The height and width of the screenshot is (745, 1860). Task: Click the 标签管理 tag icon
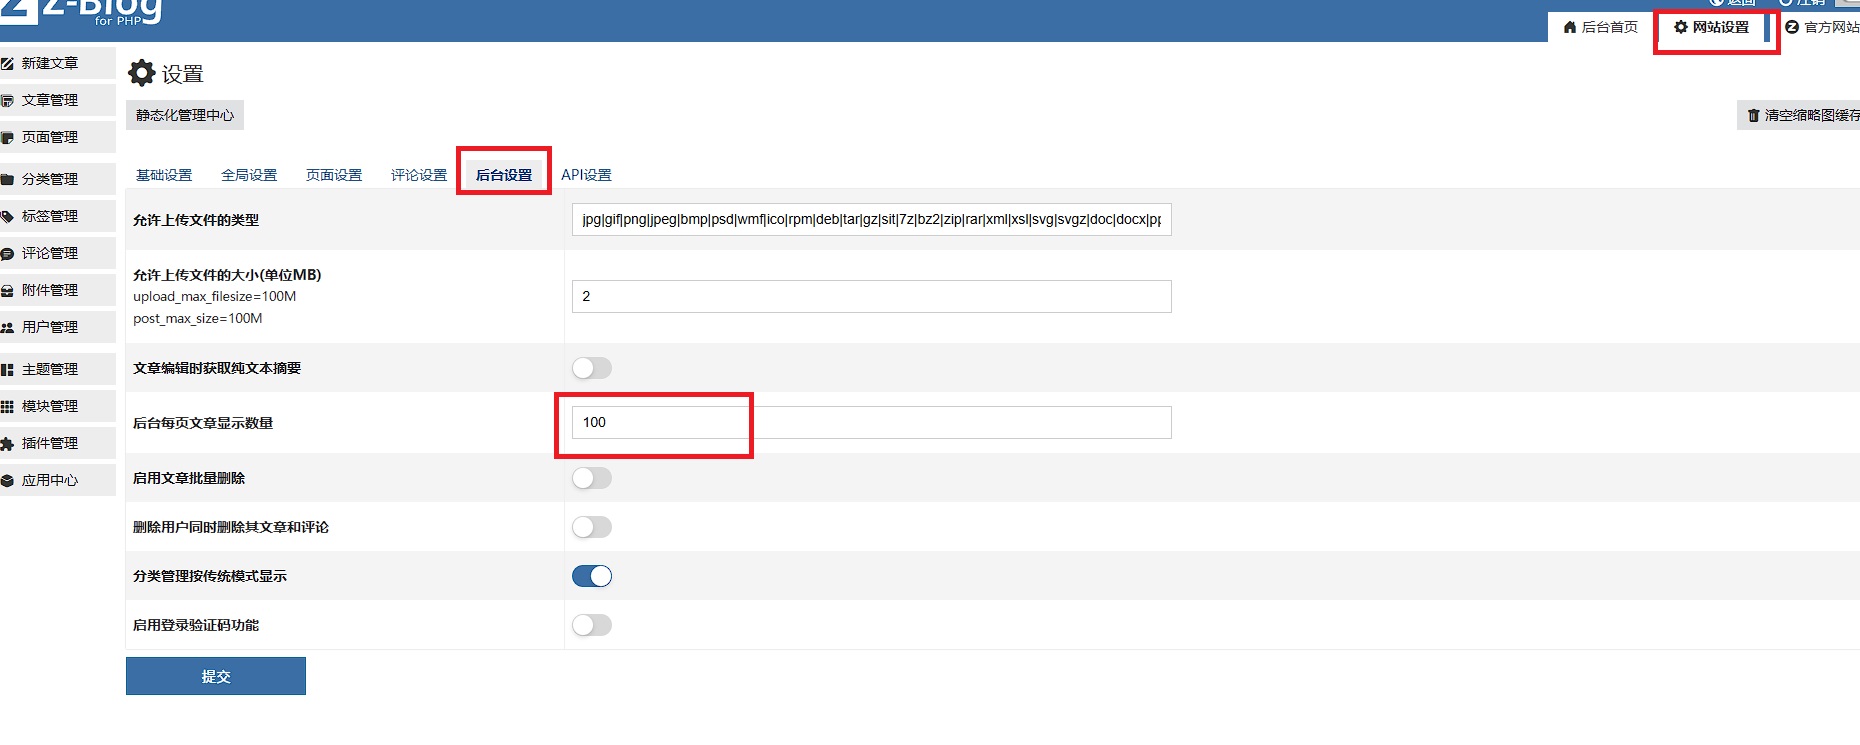7,217
